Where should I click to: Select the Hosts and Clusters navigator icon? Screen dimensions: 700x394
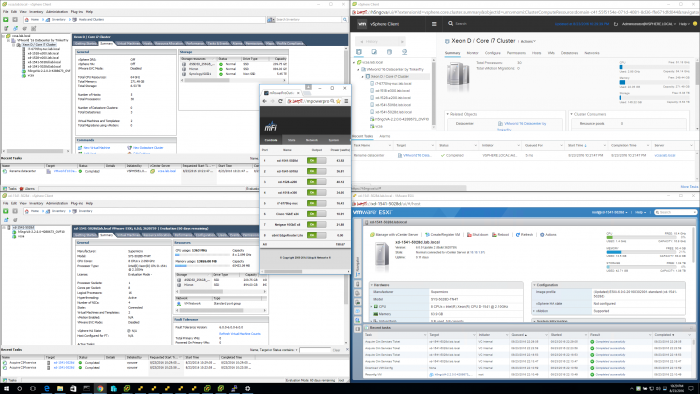point(359,52)
